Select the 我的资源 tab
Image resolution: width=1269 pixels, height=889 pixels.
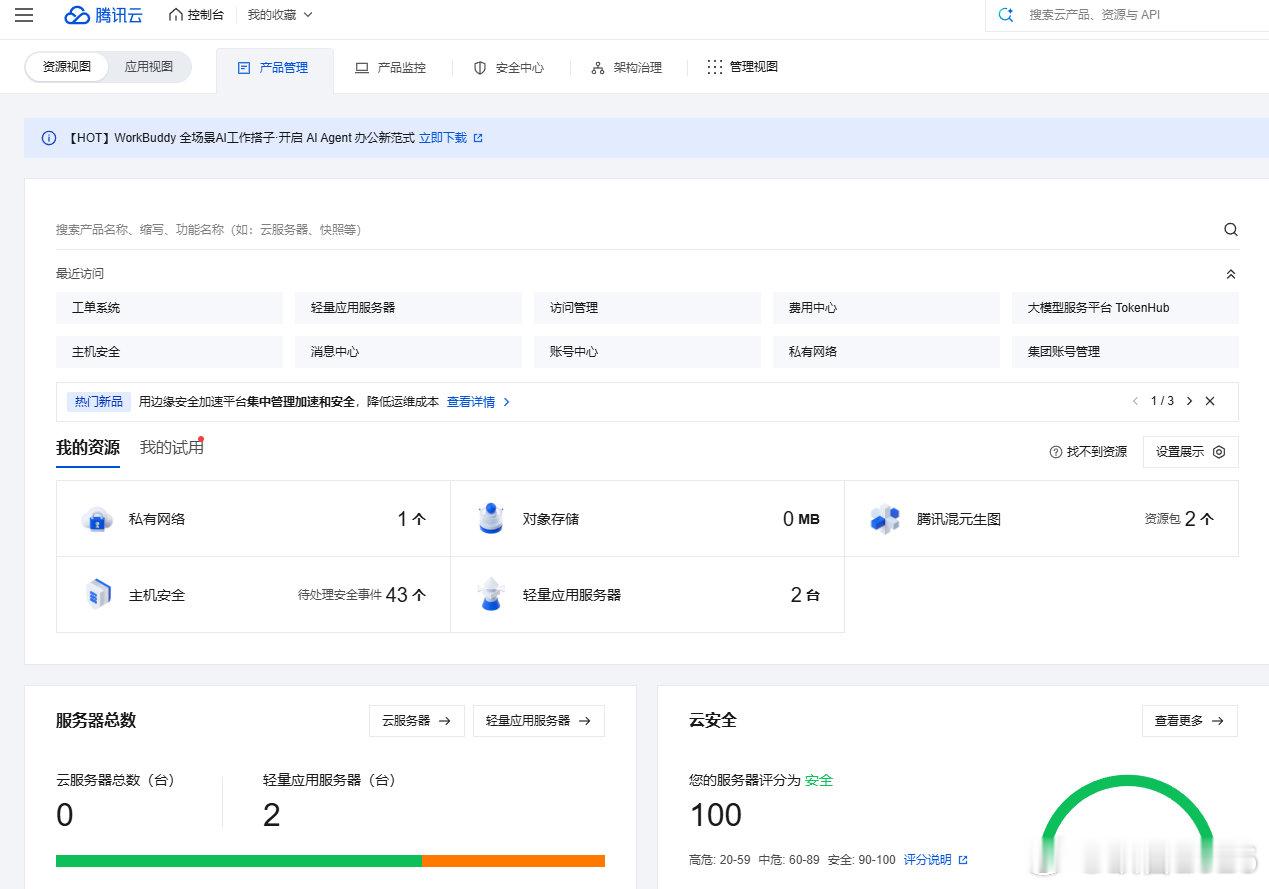88,448
